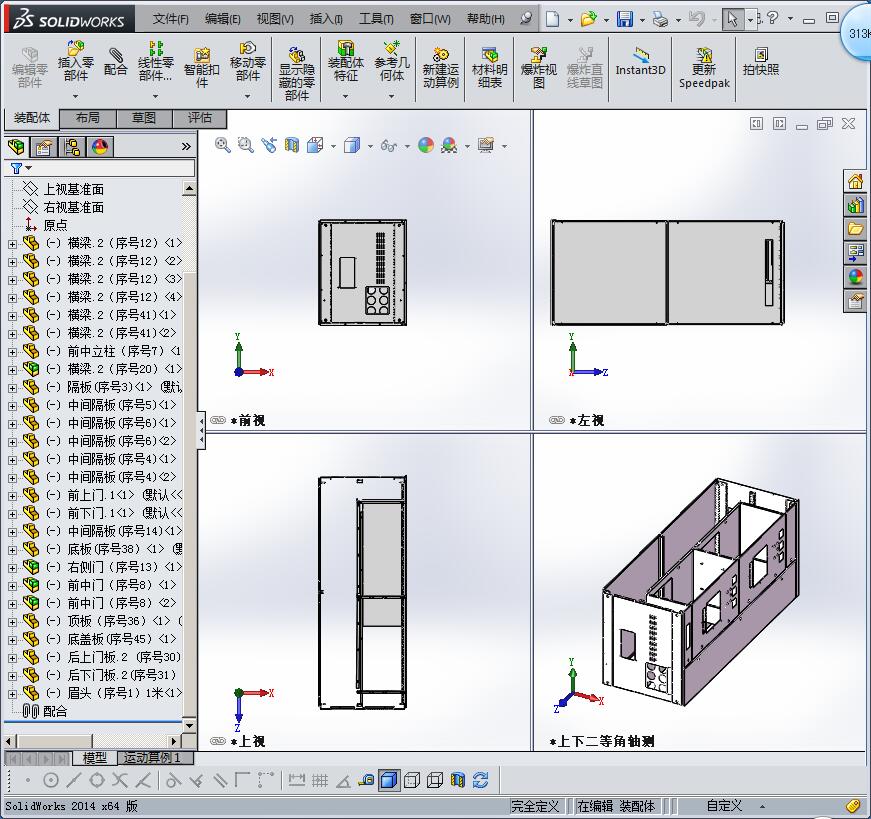Click the Edit Appearance color ball icon
This screenshot has height=819, width=871.
point(426,146)
